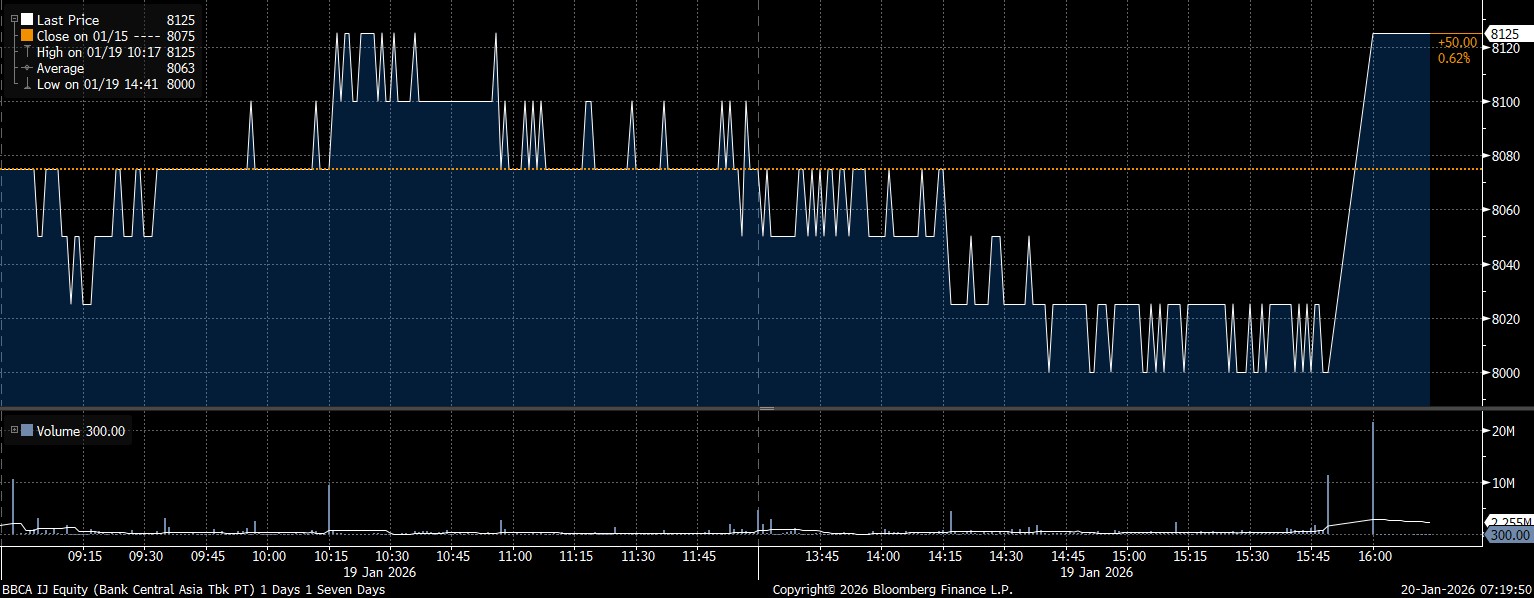Select the Low marker icon in legend

click(x=27, y=85)
